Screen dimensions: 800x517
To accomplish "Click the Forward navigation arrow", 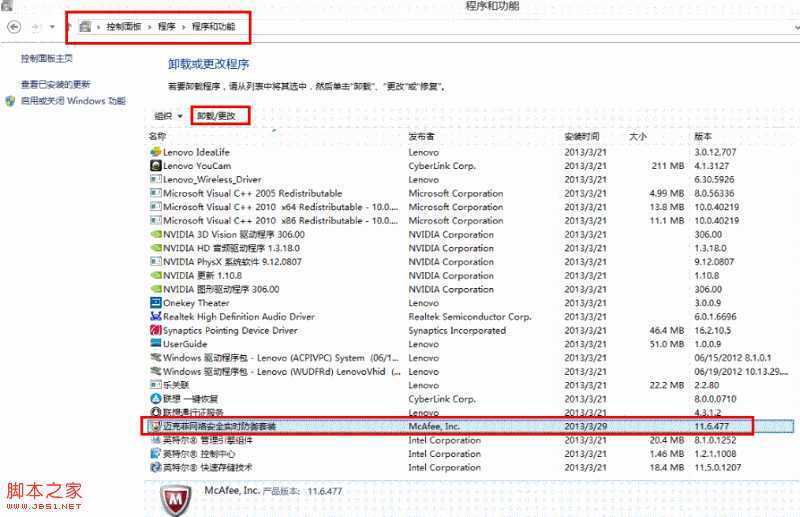I will pos(36,27).
